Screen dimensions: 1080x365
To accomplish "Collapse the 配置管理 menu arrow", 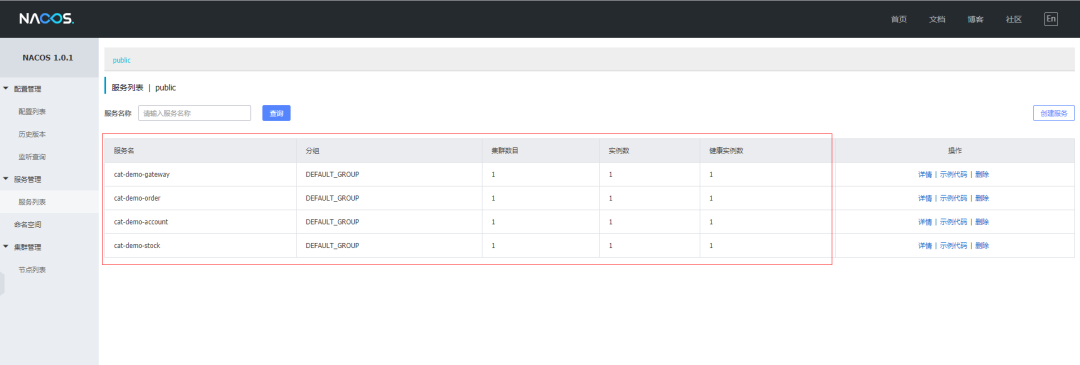I will [x=6, y=89].
